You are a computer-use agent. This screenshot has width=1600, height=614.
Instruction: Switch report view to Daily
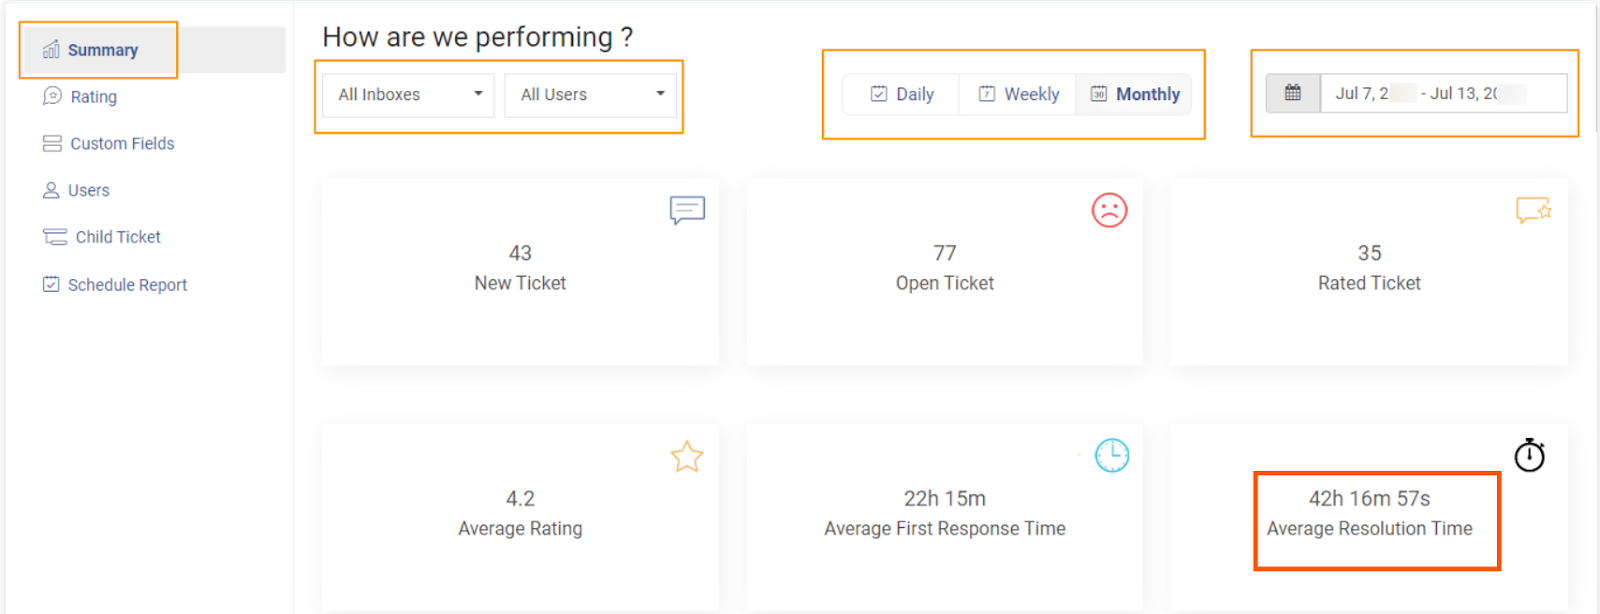[902, 94]
